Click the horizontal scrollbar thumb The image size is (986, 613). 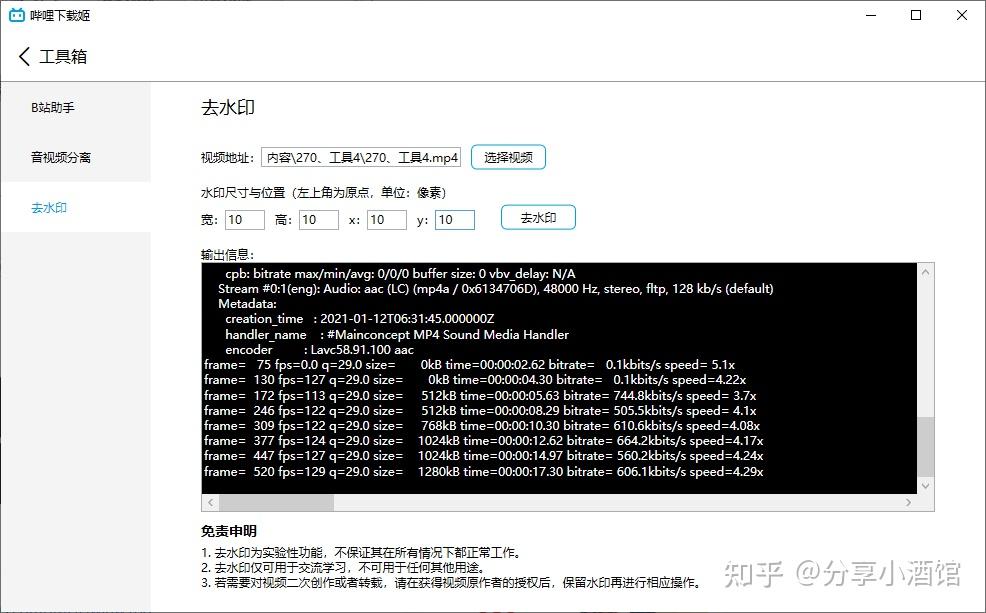[277, 502]
